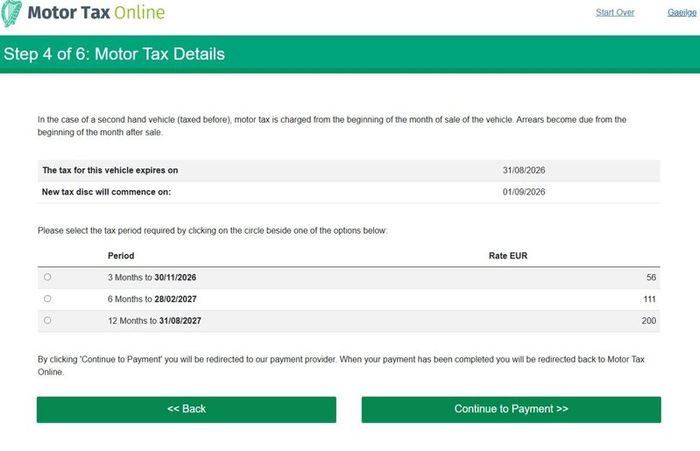700x451 pixels.
Task: Click the 111 EUR rate value
Action: [x=650, y=299]
